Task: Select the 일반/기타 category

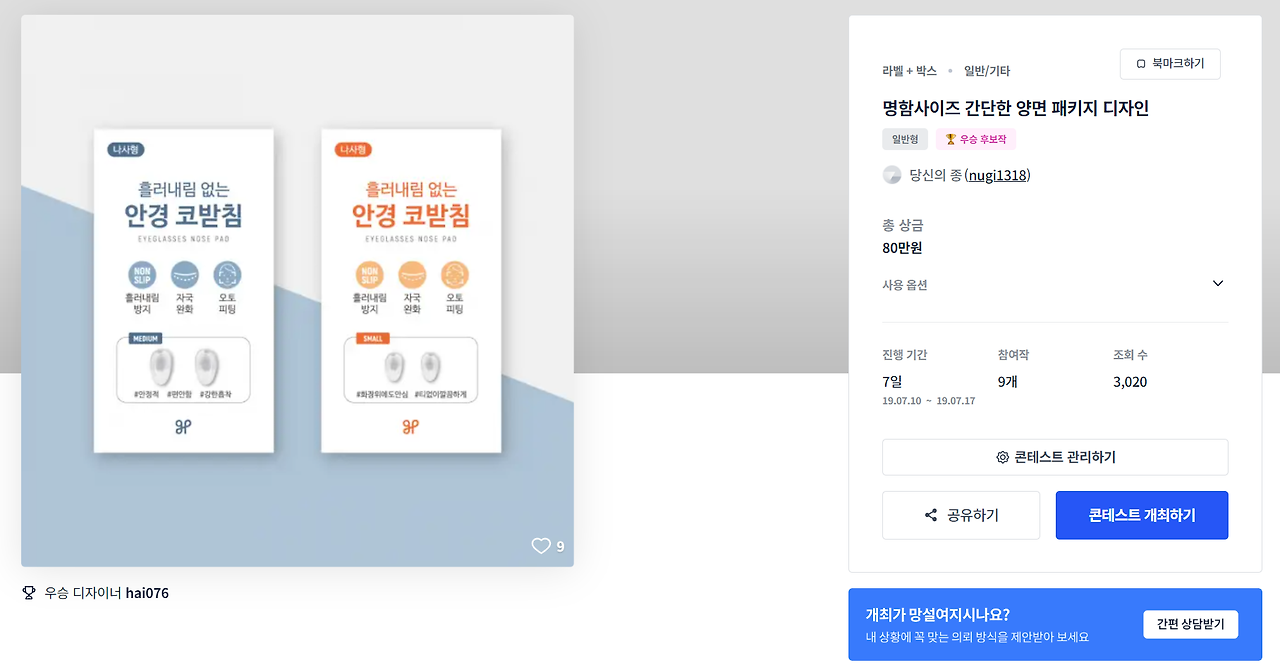Action: (x=987, y=71)
